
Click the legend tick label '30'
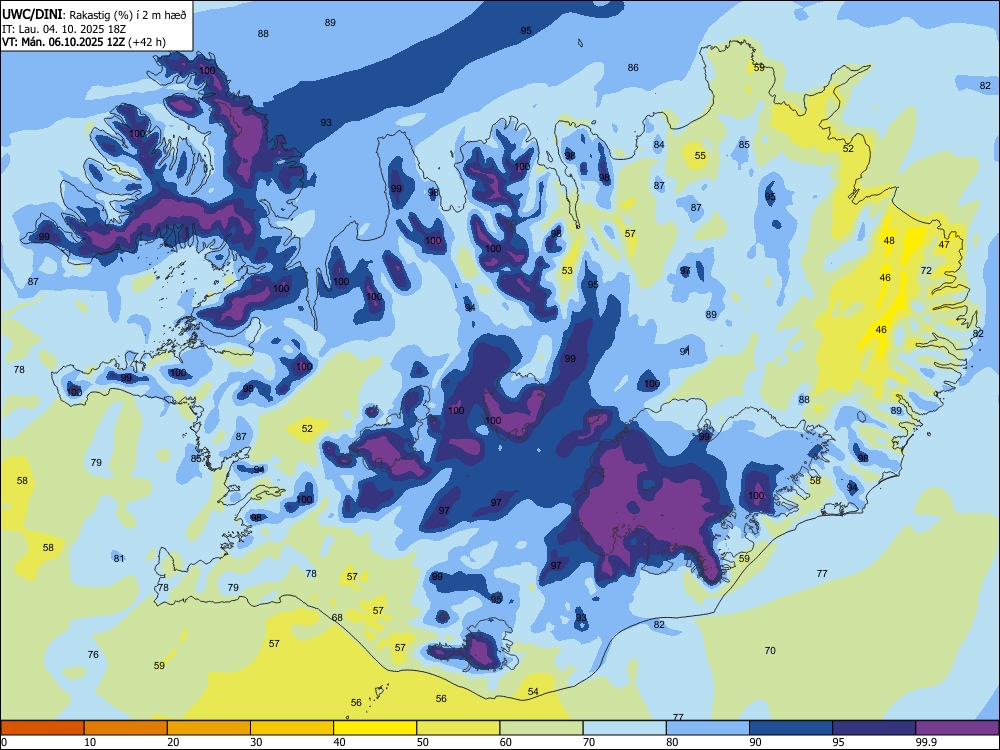[256, 742]
